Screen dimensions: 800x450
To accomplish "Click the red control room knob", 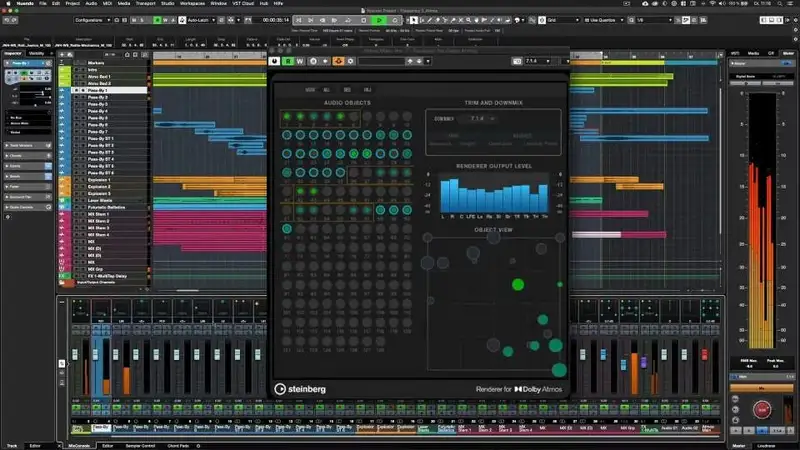I will (x=762, y=410).
